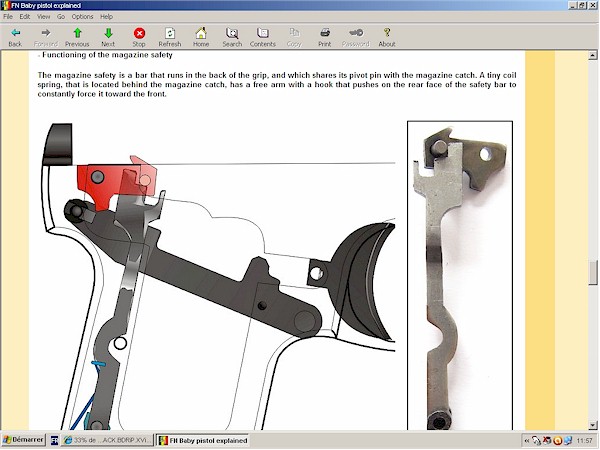Screen dimensions: 600x450
Task: Open the Go menu
Action: [x=61, y=16]
